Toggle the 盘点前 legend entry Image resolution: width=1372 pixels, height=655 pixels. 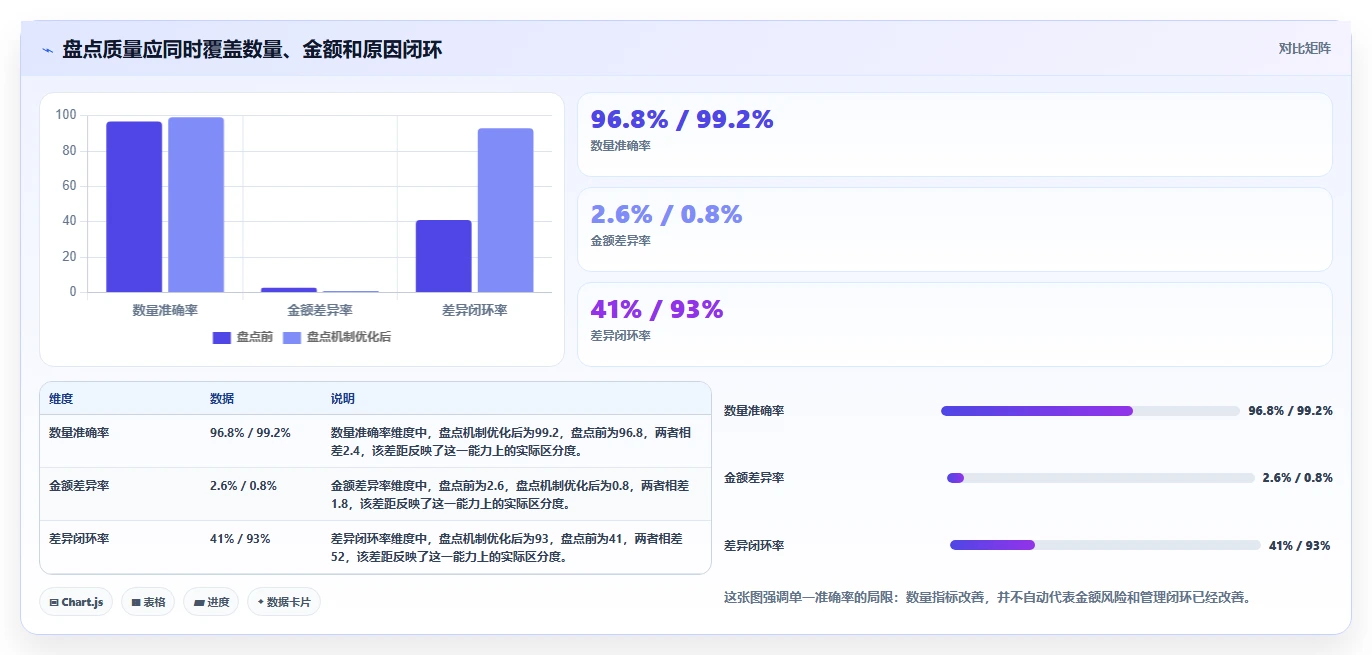point(243,337)
